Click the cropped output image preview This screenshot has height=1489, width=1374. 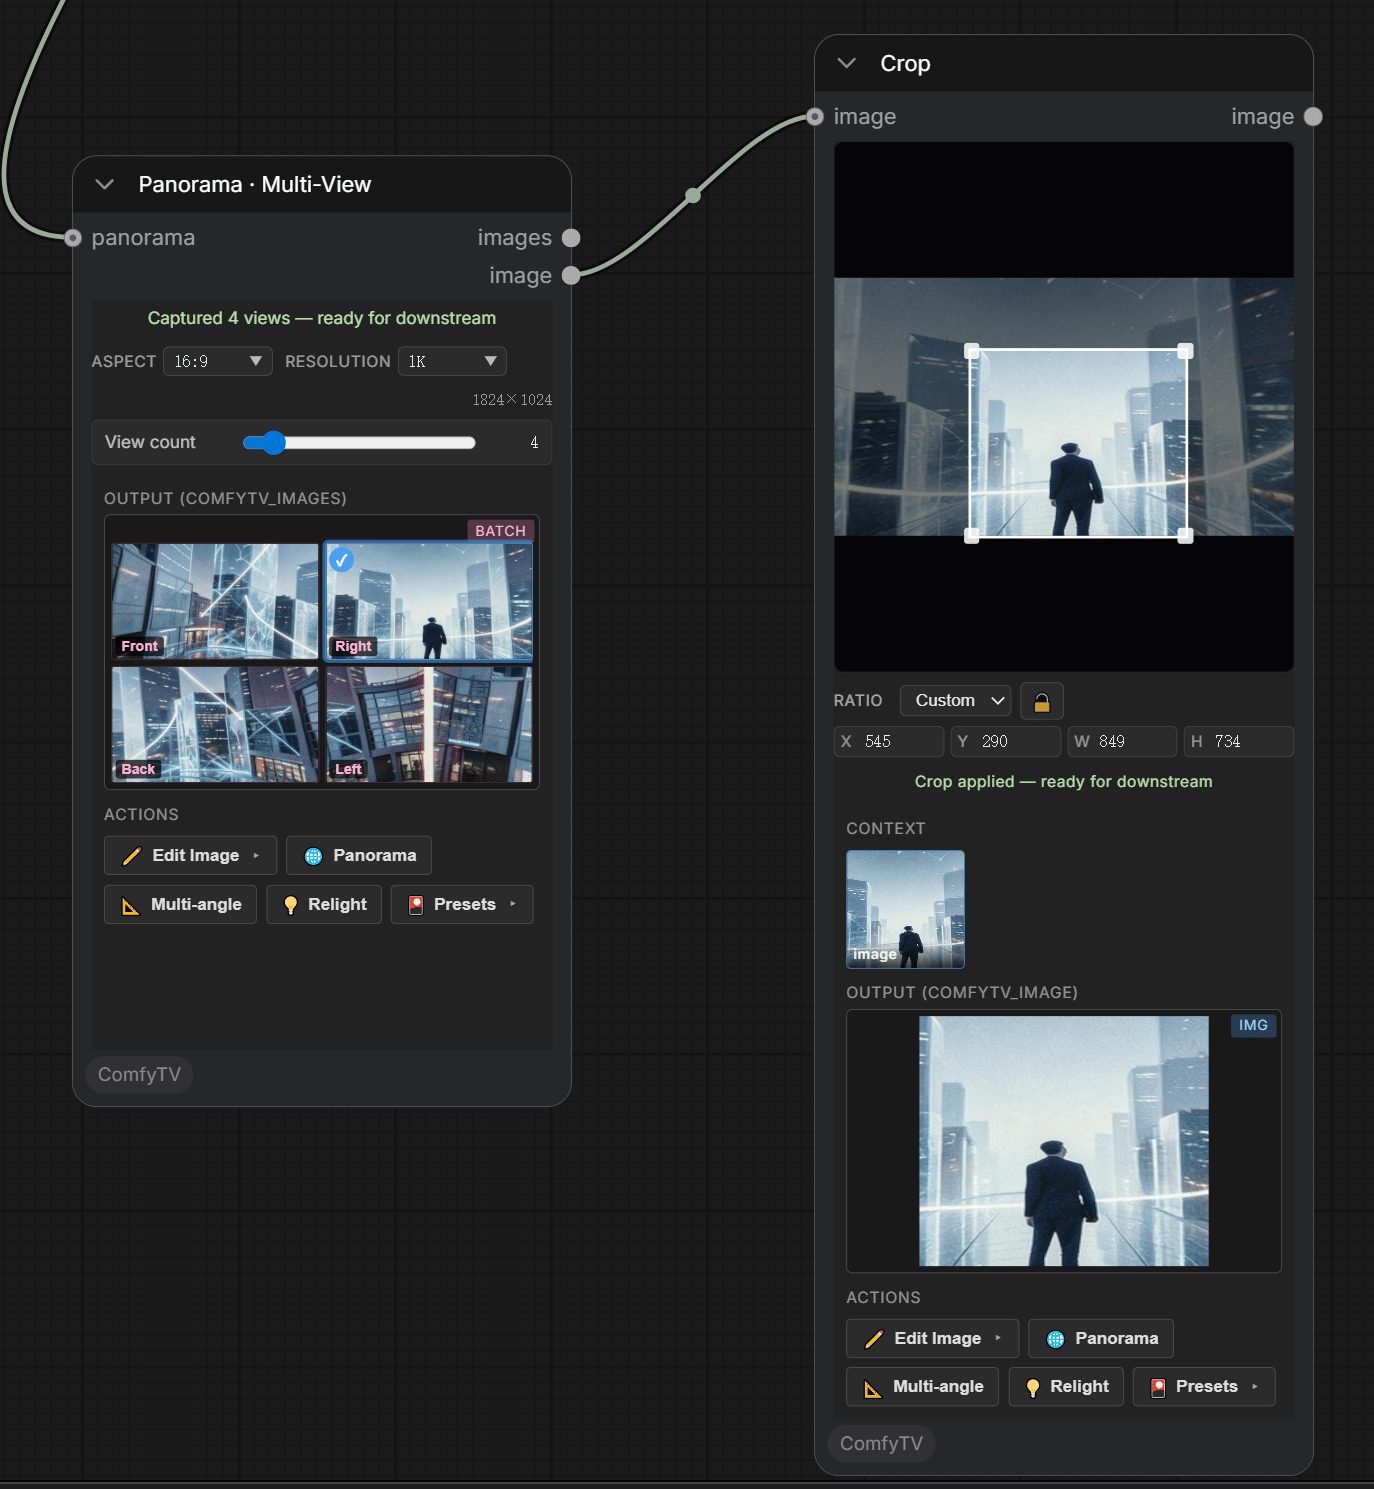pos(1064,1141)
